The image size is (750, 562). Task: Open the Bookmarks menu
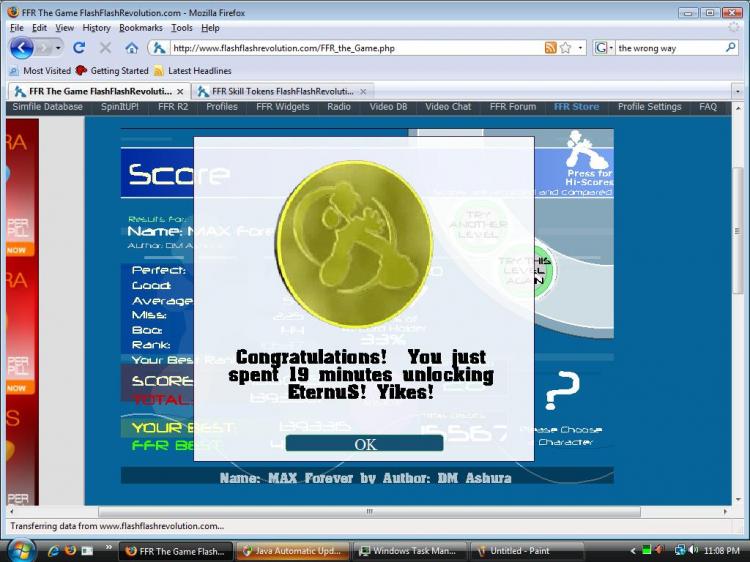pos(141,28)
